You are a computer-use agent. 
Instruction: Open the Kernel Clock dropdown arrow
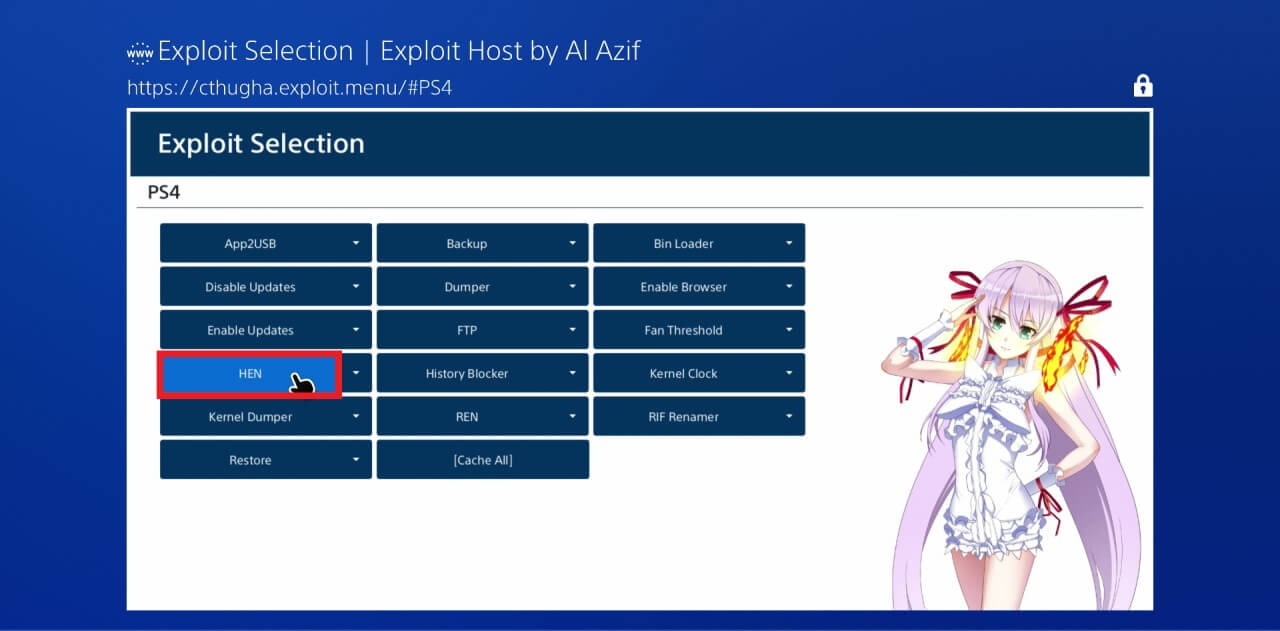click(x=789, y=374)
